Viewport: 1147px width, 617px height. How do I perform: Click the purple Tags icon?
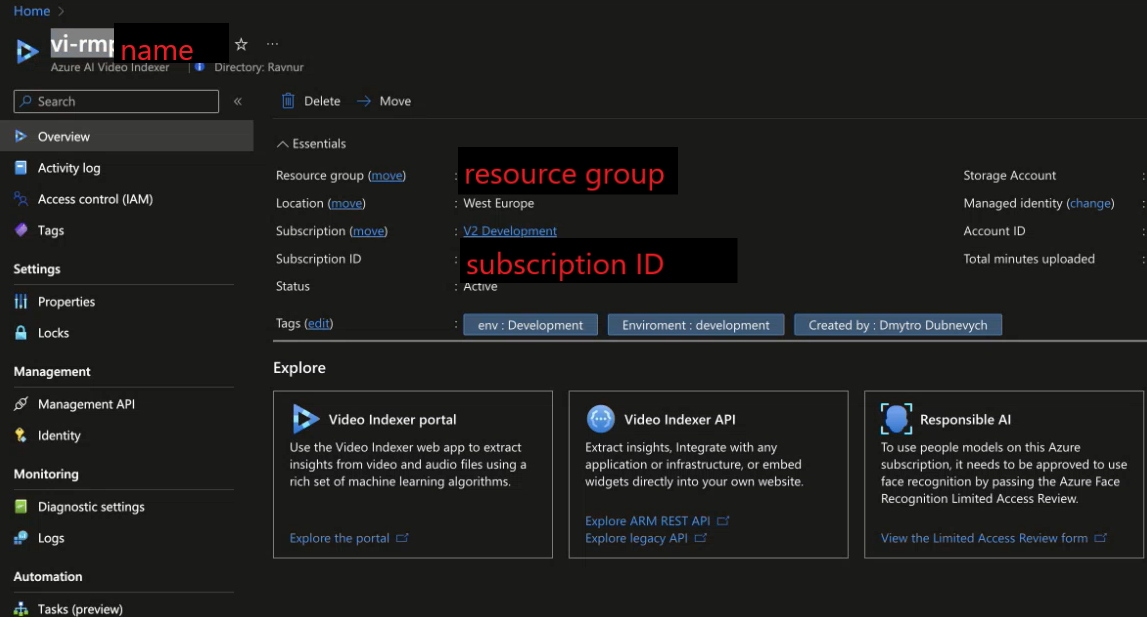tap(21, 230)
